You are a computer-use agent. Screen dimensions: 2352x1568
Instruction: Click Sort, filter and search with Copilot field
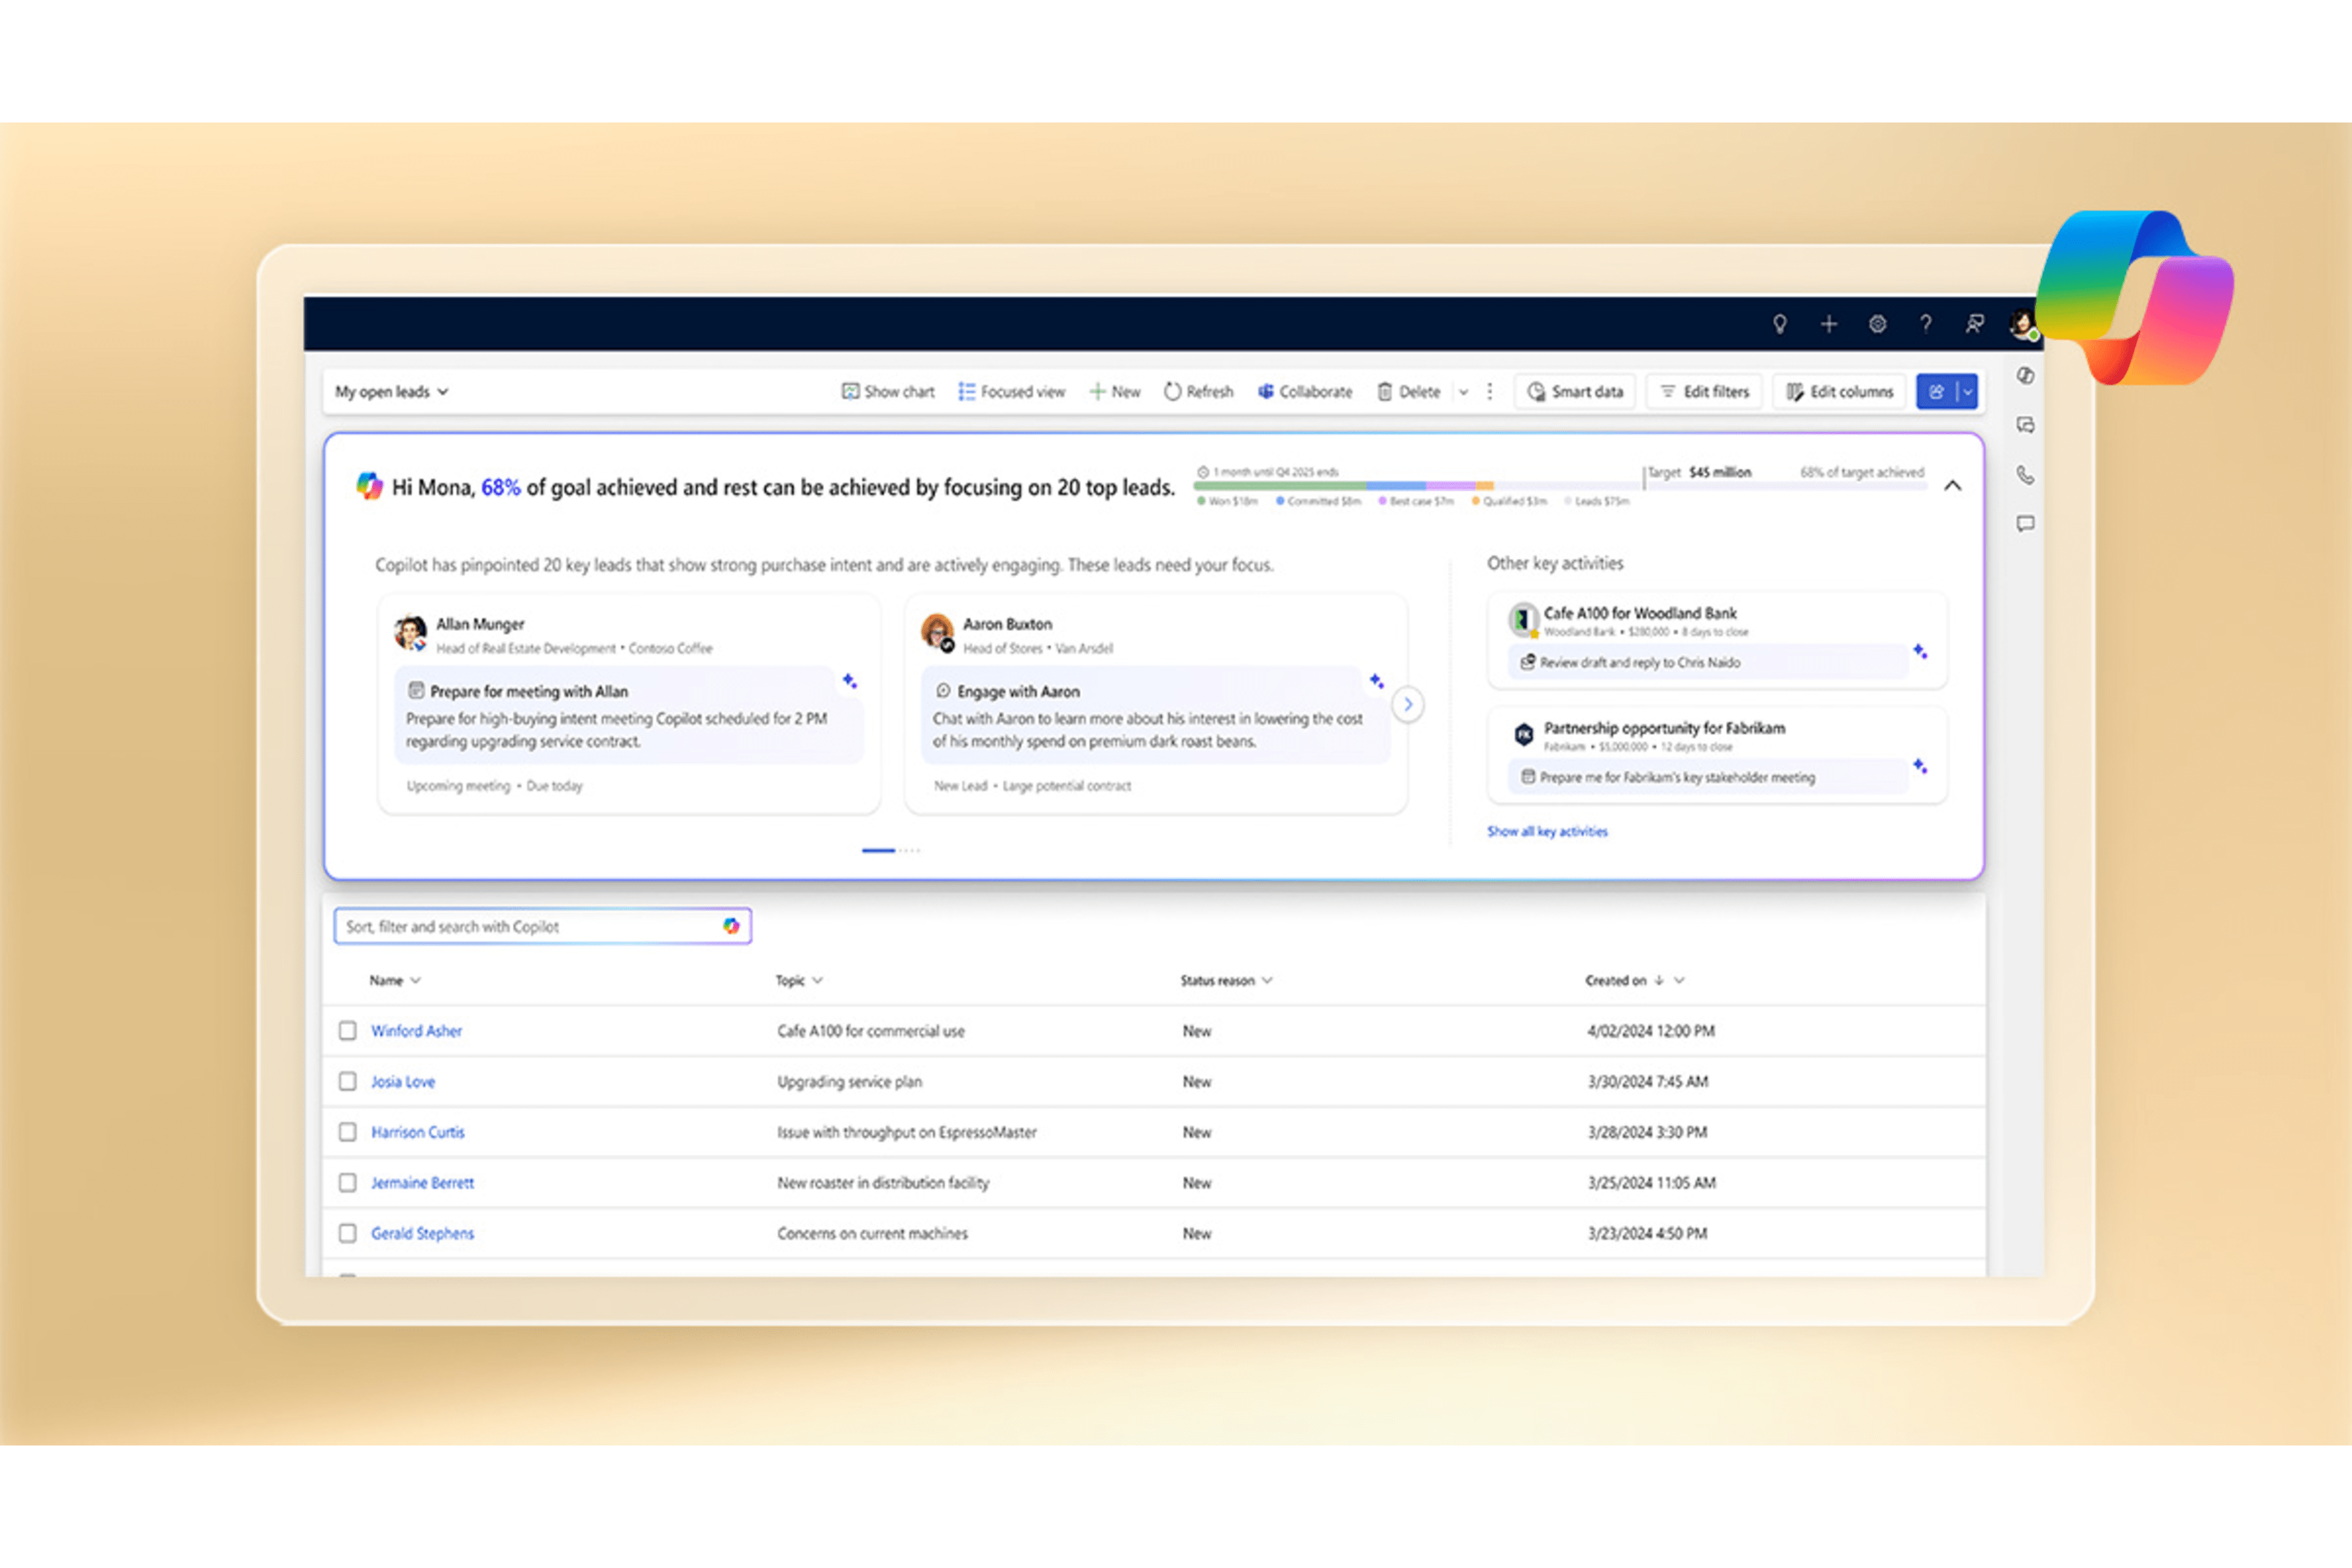click(x=542, y=927)
